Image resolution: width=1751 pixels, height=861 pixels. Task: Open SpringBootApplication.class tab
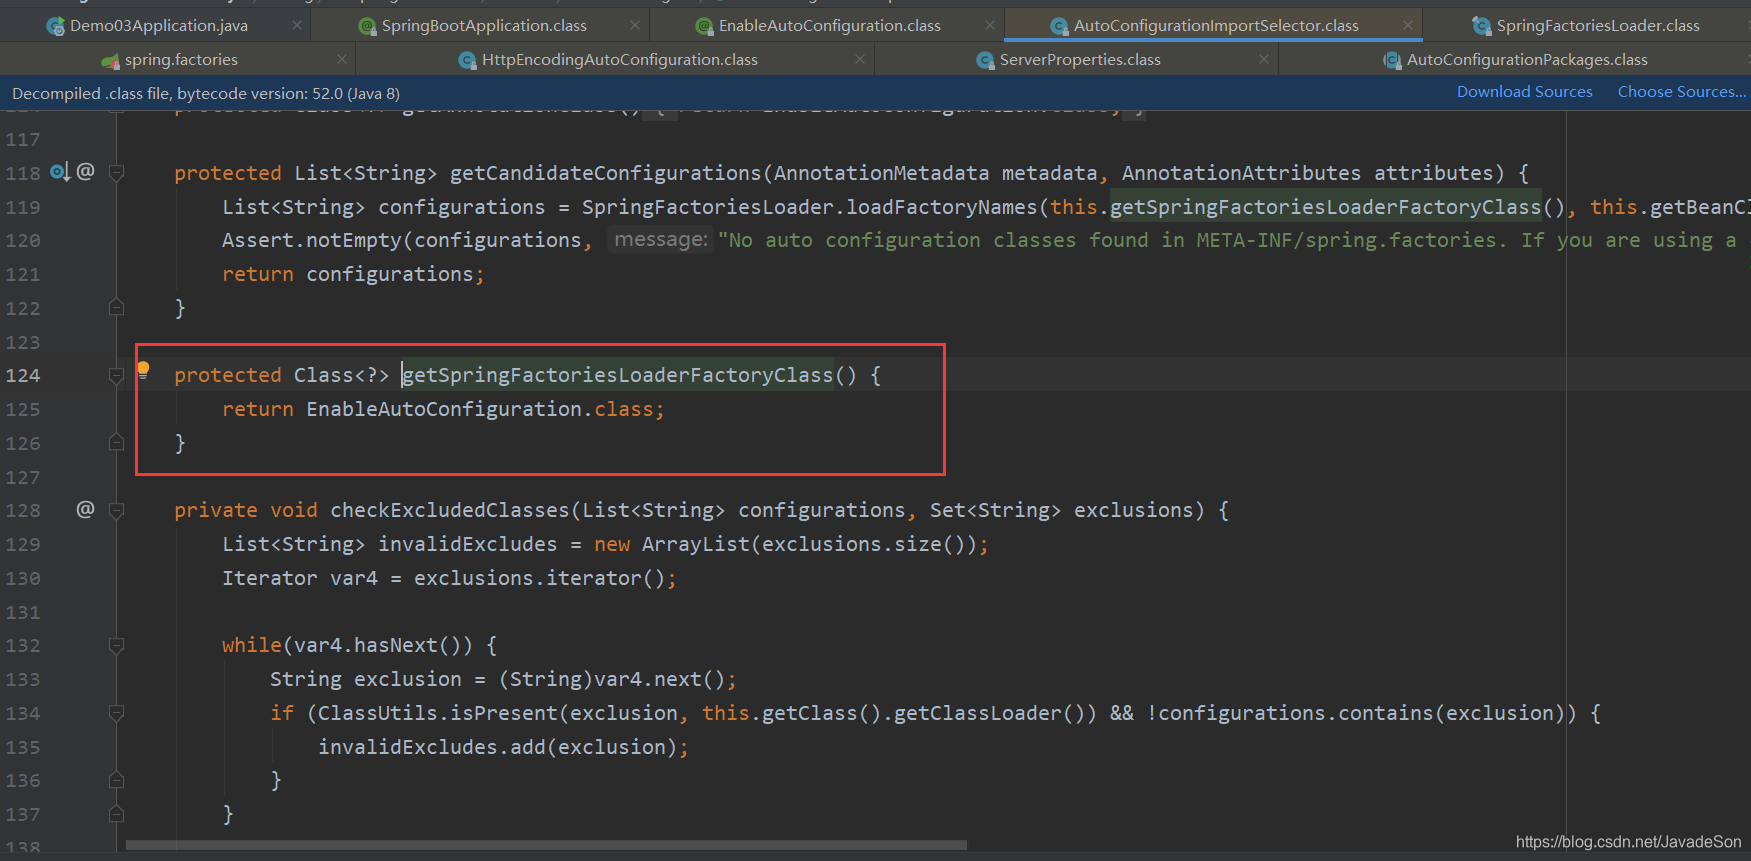484,25
